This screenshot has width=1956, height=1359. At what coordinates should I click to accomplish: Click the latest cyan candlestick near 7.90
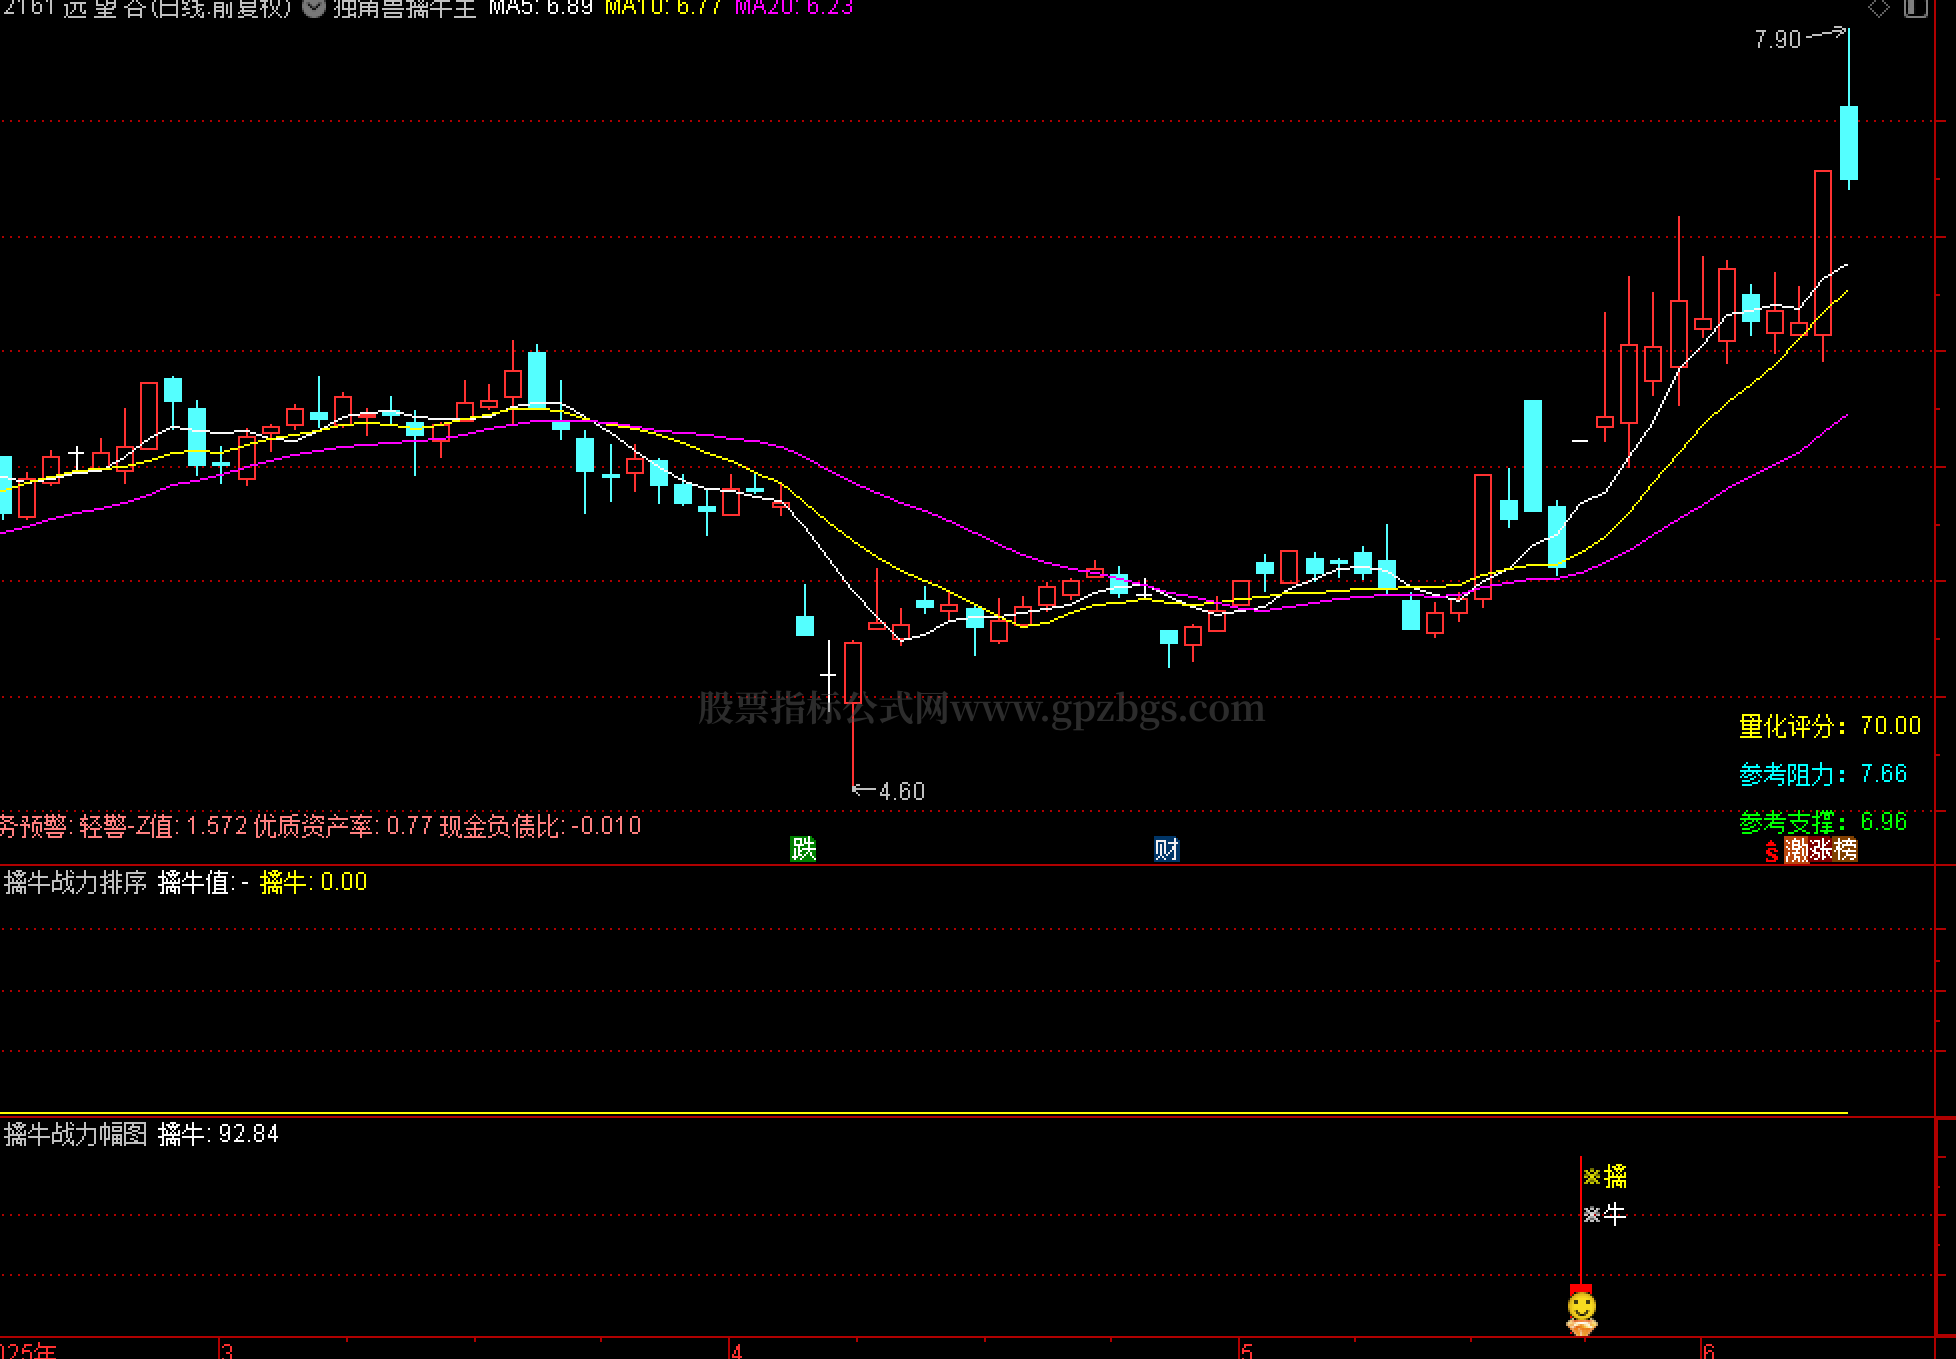[1849, 143]
